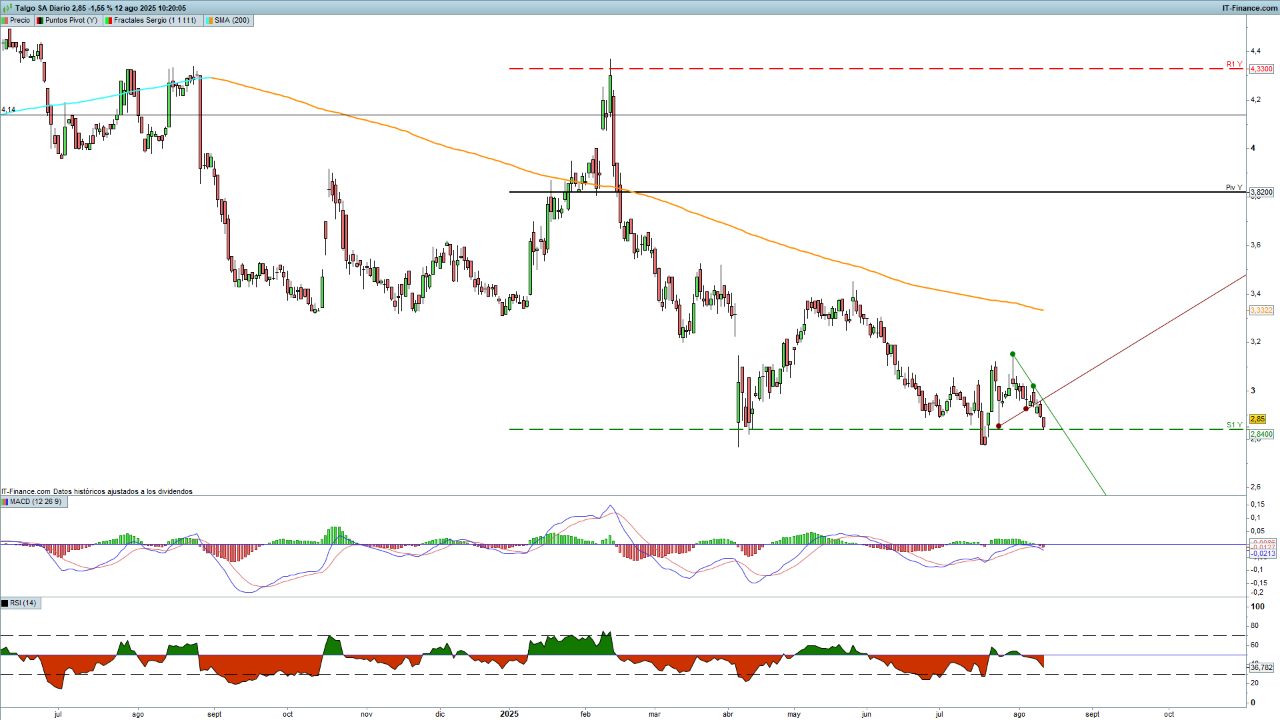Click the MACD indicator color icon
Image resolution: width=1280 pixels, height=720 pixels.
[4, 501]
